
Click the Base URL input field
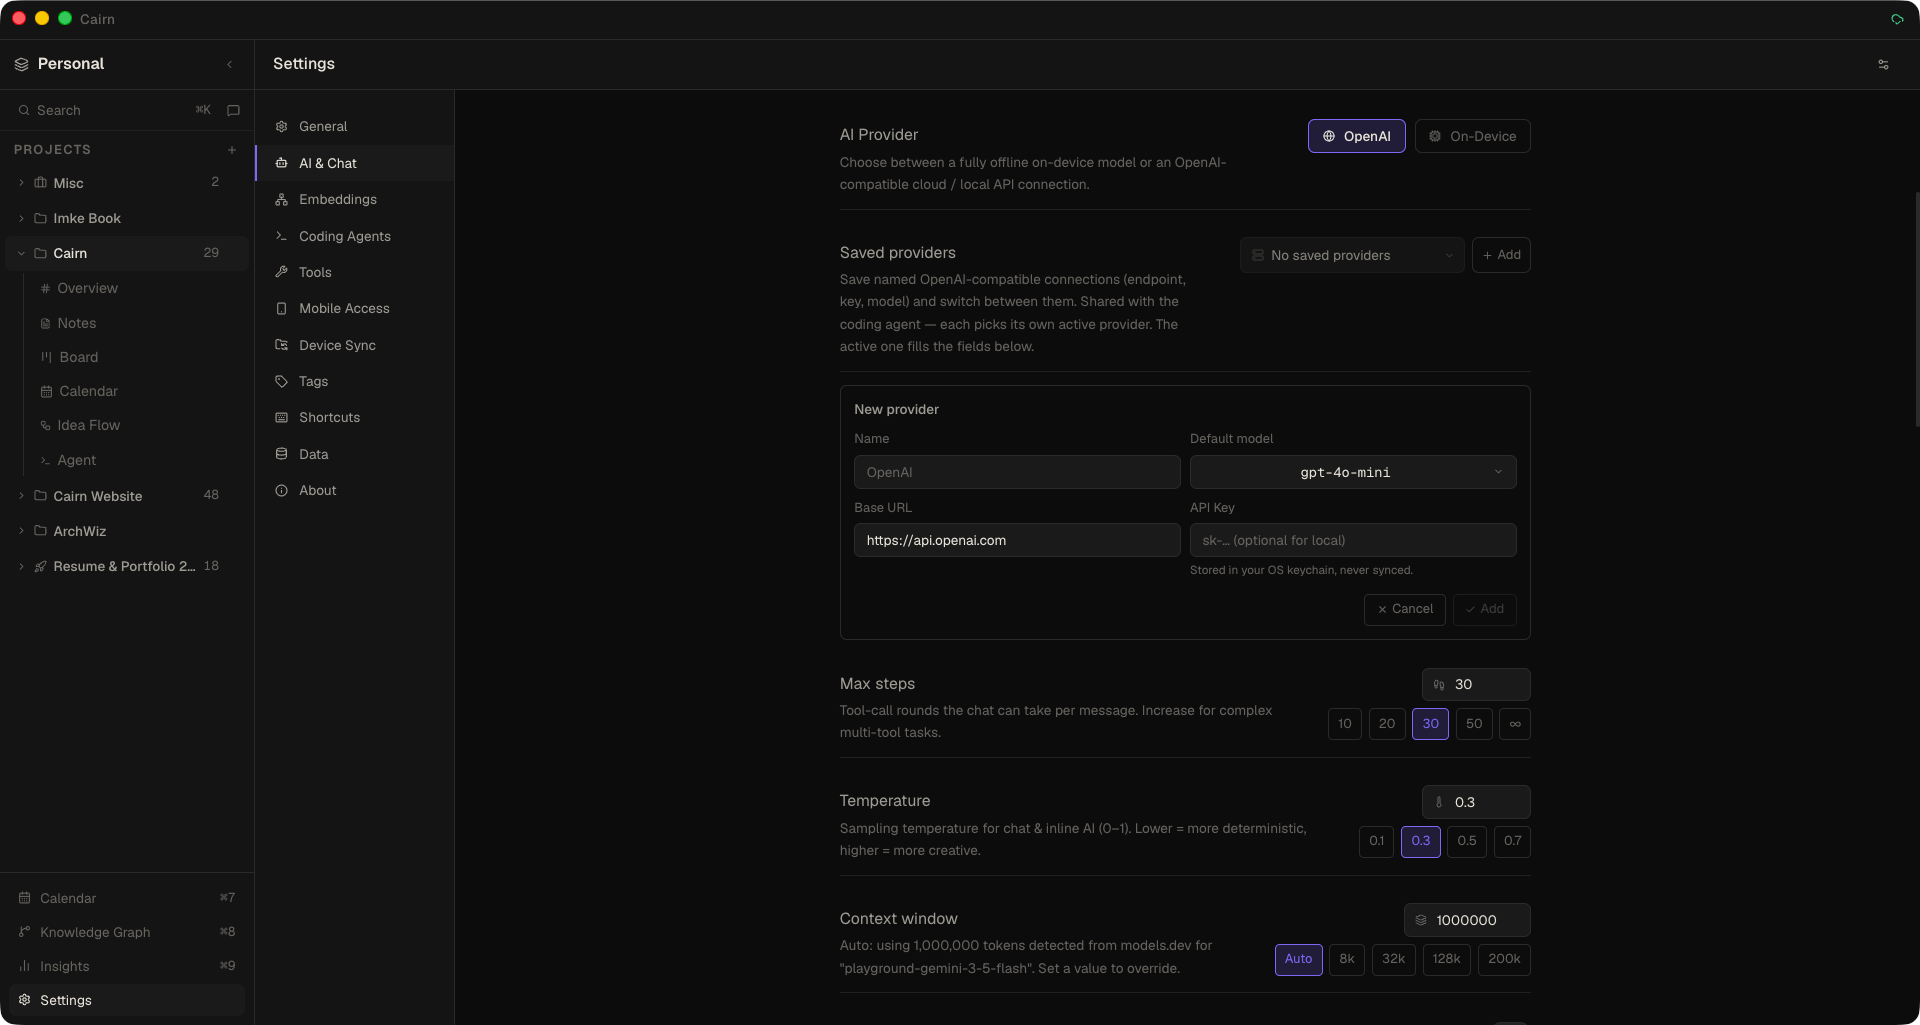point(1017,540)
